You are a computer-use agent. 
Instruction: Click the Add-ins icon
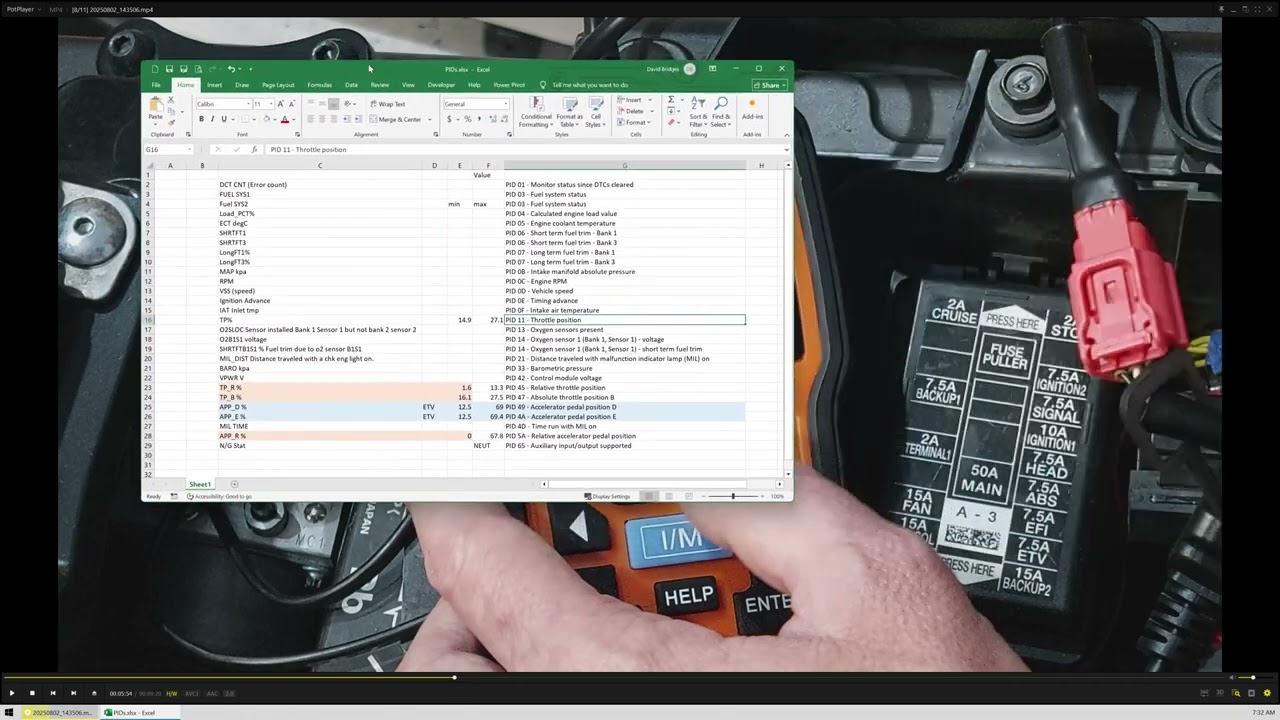[x=752, y=108]
